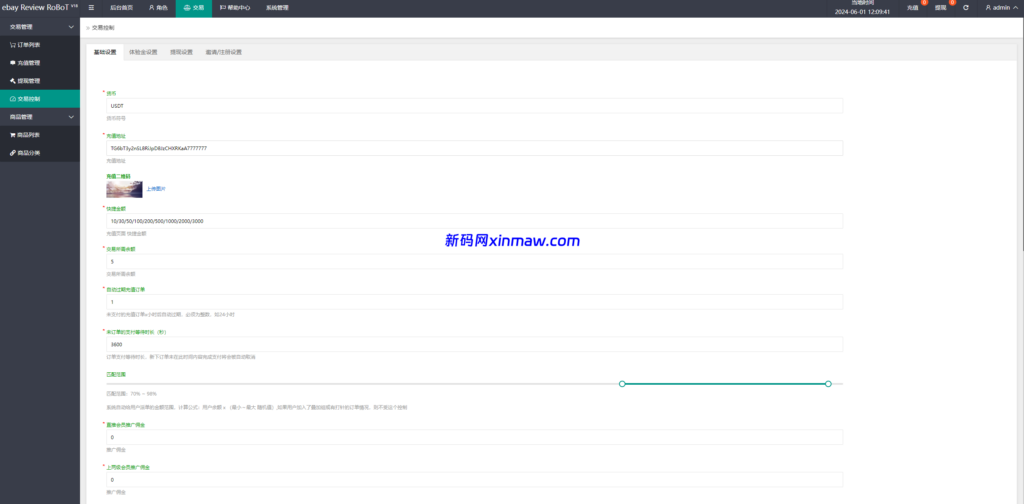The height and width of the screenshot is (504, 1024).
Task: Click the cart icon beside 订单列表
Action: [x=13, y=45]
